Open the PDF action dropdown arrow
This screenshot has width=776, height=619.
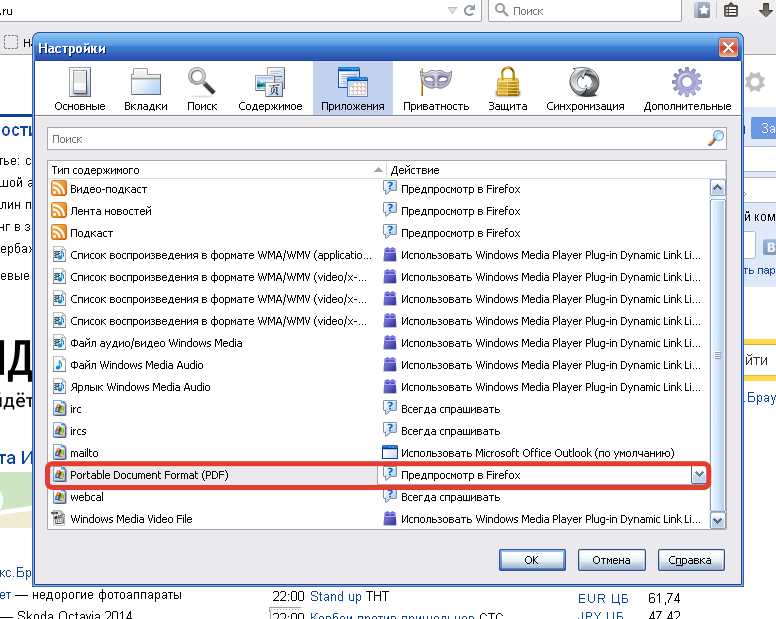pos(698,475)
